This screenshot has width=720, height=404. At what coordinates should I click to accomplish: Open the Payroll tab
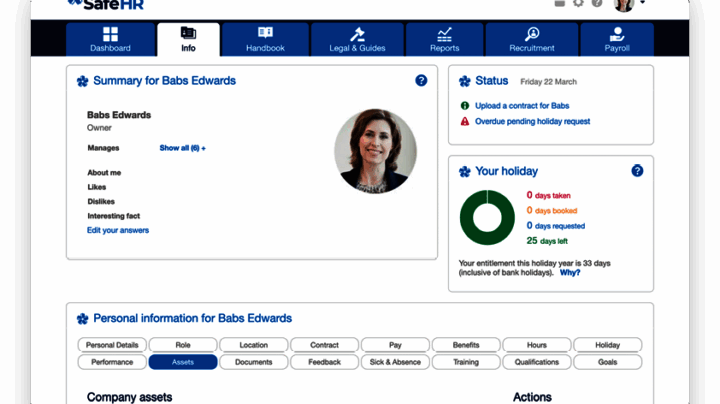617,39
